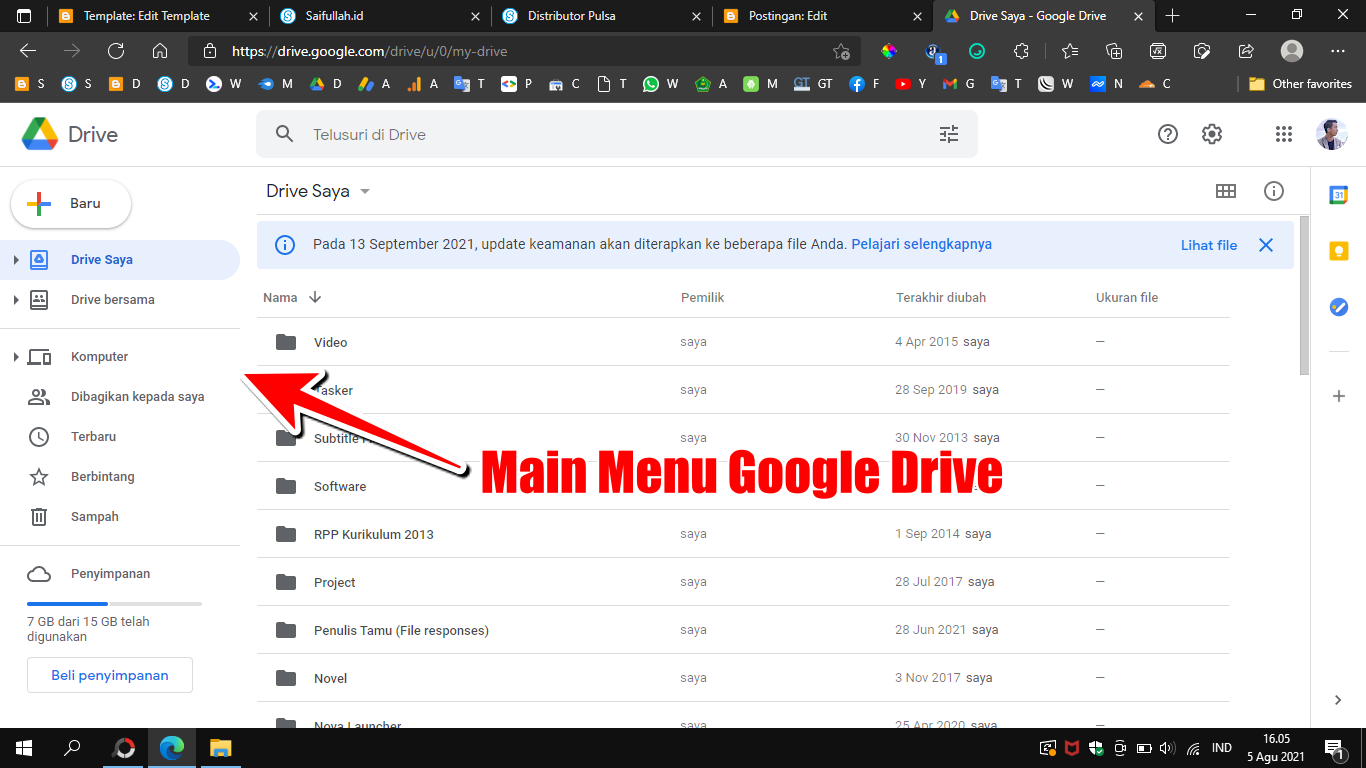1366x768 pixels.
Task: Expand the Drive bersama tree arrow
Action: 16,300
